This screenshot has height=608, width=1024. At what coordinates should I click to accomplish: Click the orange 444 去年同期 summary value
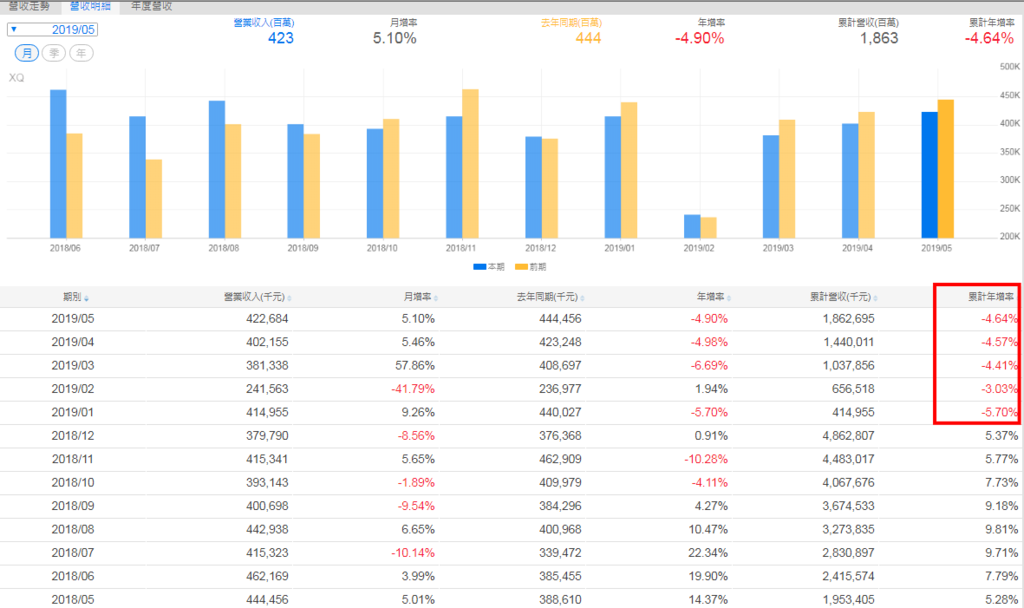pyautogui.click(x=588, y=38)
